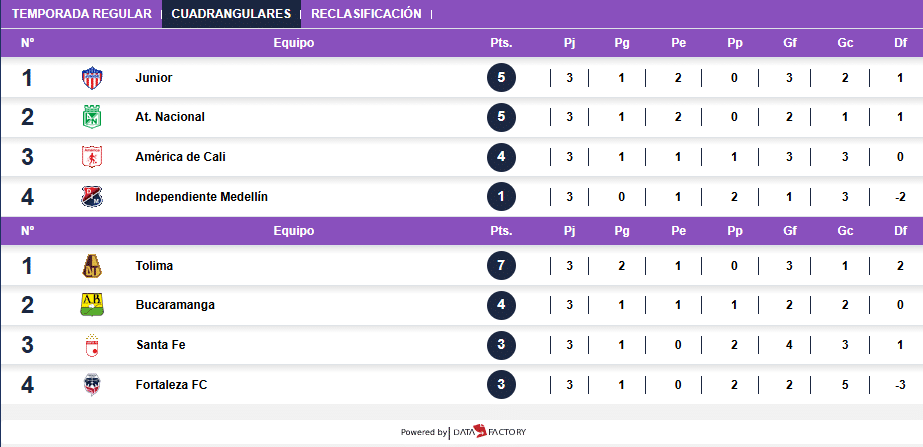This screenshot has width=923, height=447.
Task: Open the Temporada Regular tab
Action: [82, 14]
